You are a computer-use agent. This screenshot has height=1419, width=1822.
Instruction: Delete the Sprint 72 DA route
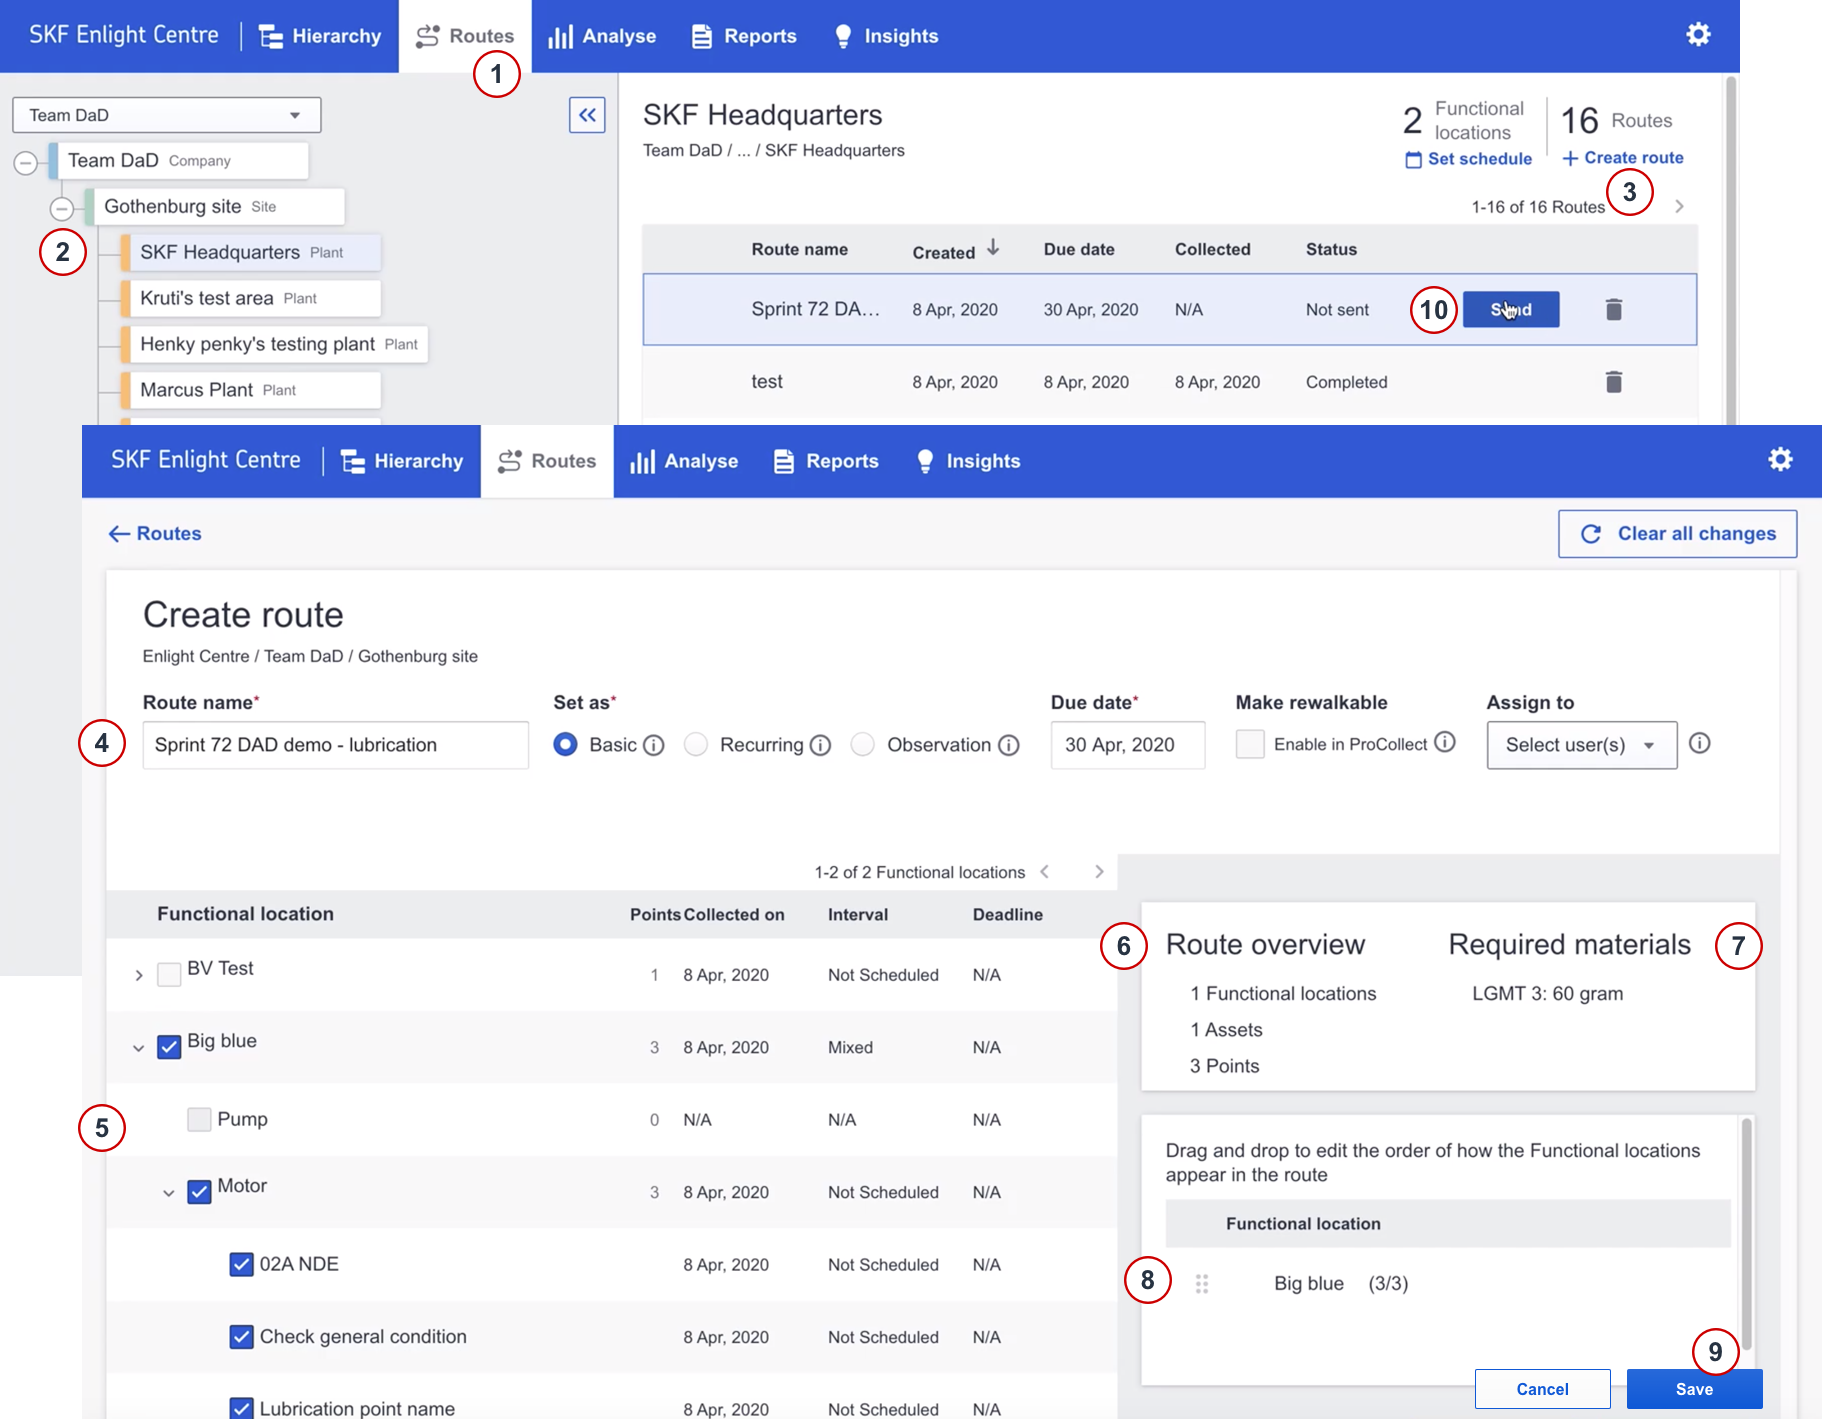click(1613, 310)
